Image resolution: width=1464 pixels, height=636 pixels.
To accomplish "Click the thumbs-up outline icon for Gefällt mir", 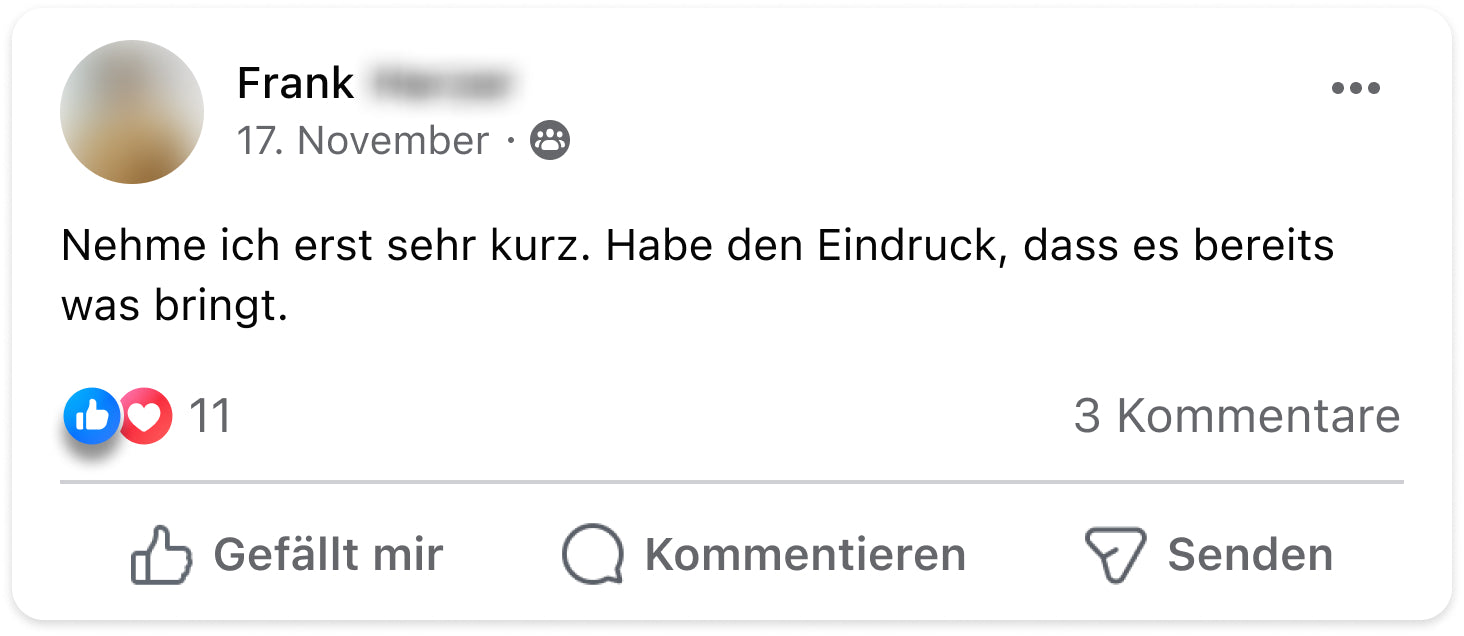I will (x=160, y=555).
